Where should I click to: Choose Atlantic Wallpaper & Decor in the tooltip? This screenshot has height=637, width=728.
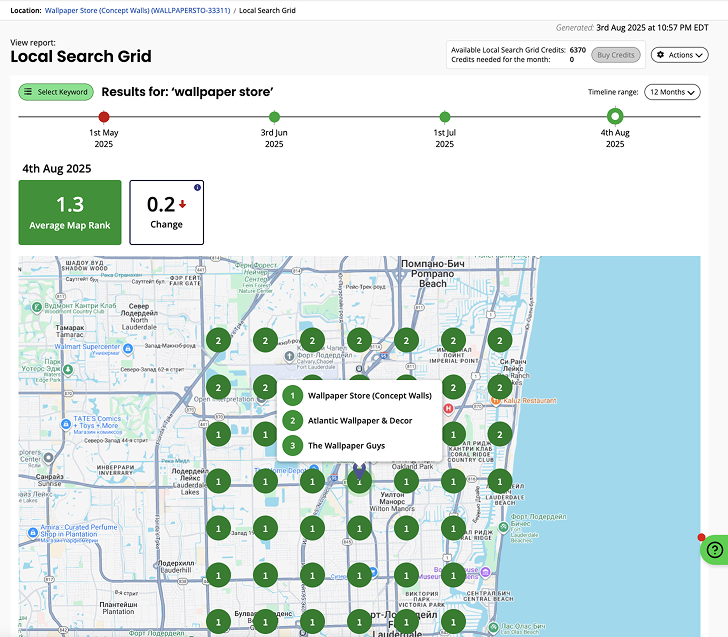359,421
